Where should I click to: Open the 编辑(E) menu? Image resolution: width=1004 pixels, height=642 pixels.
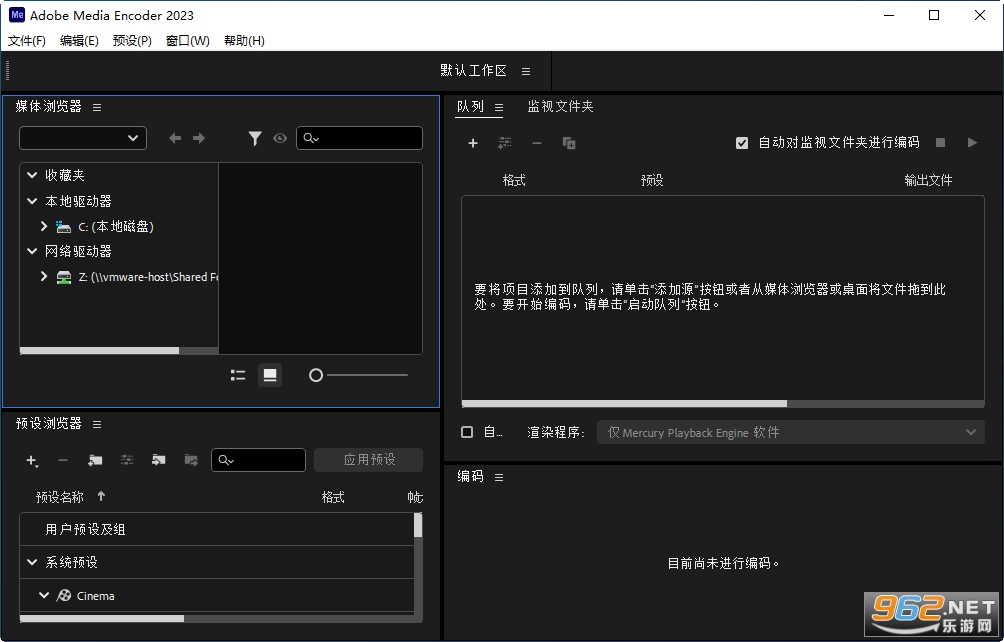pyautogui.click(x=79, y=40)
